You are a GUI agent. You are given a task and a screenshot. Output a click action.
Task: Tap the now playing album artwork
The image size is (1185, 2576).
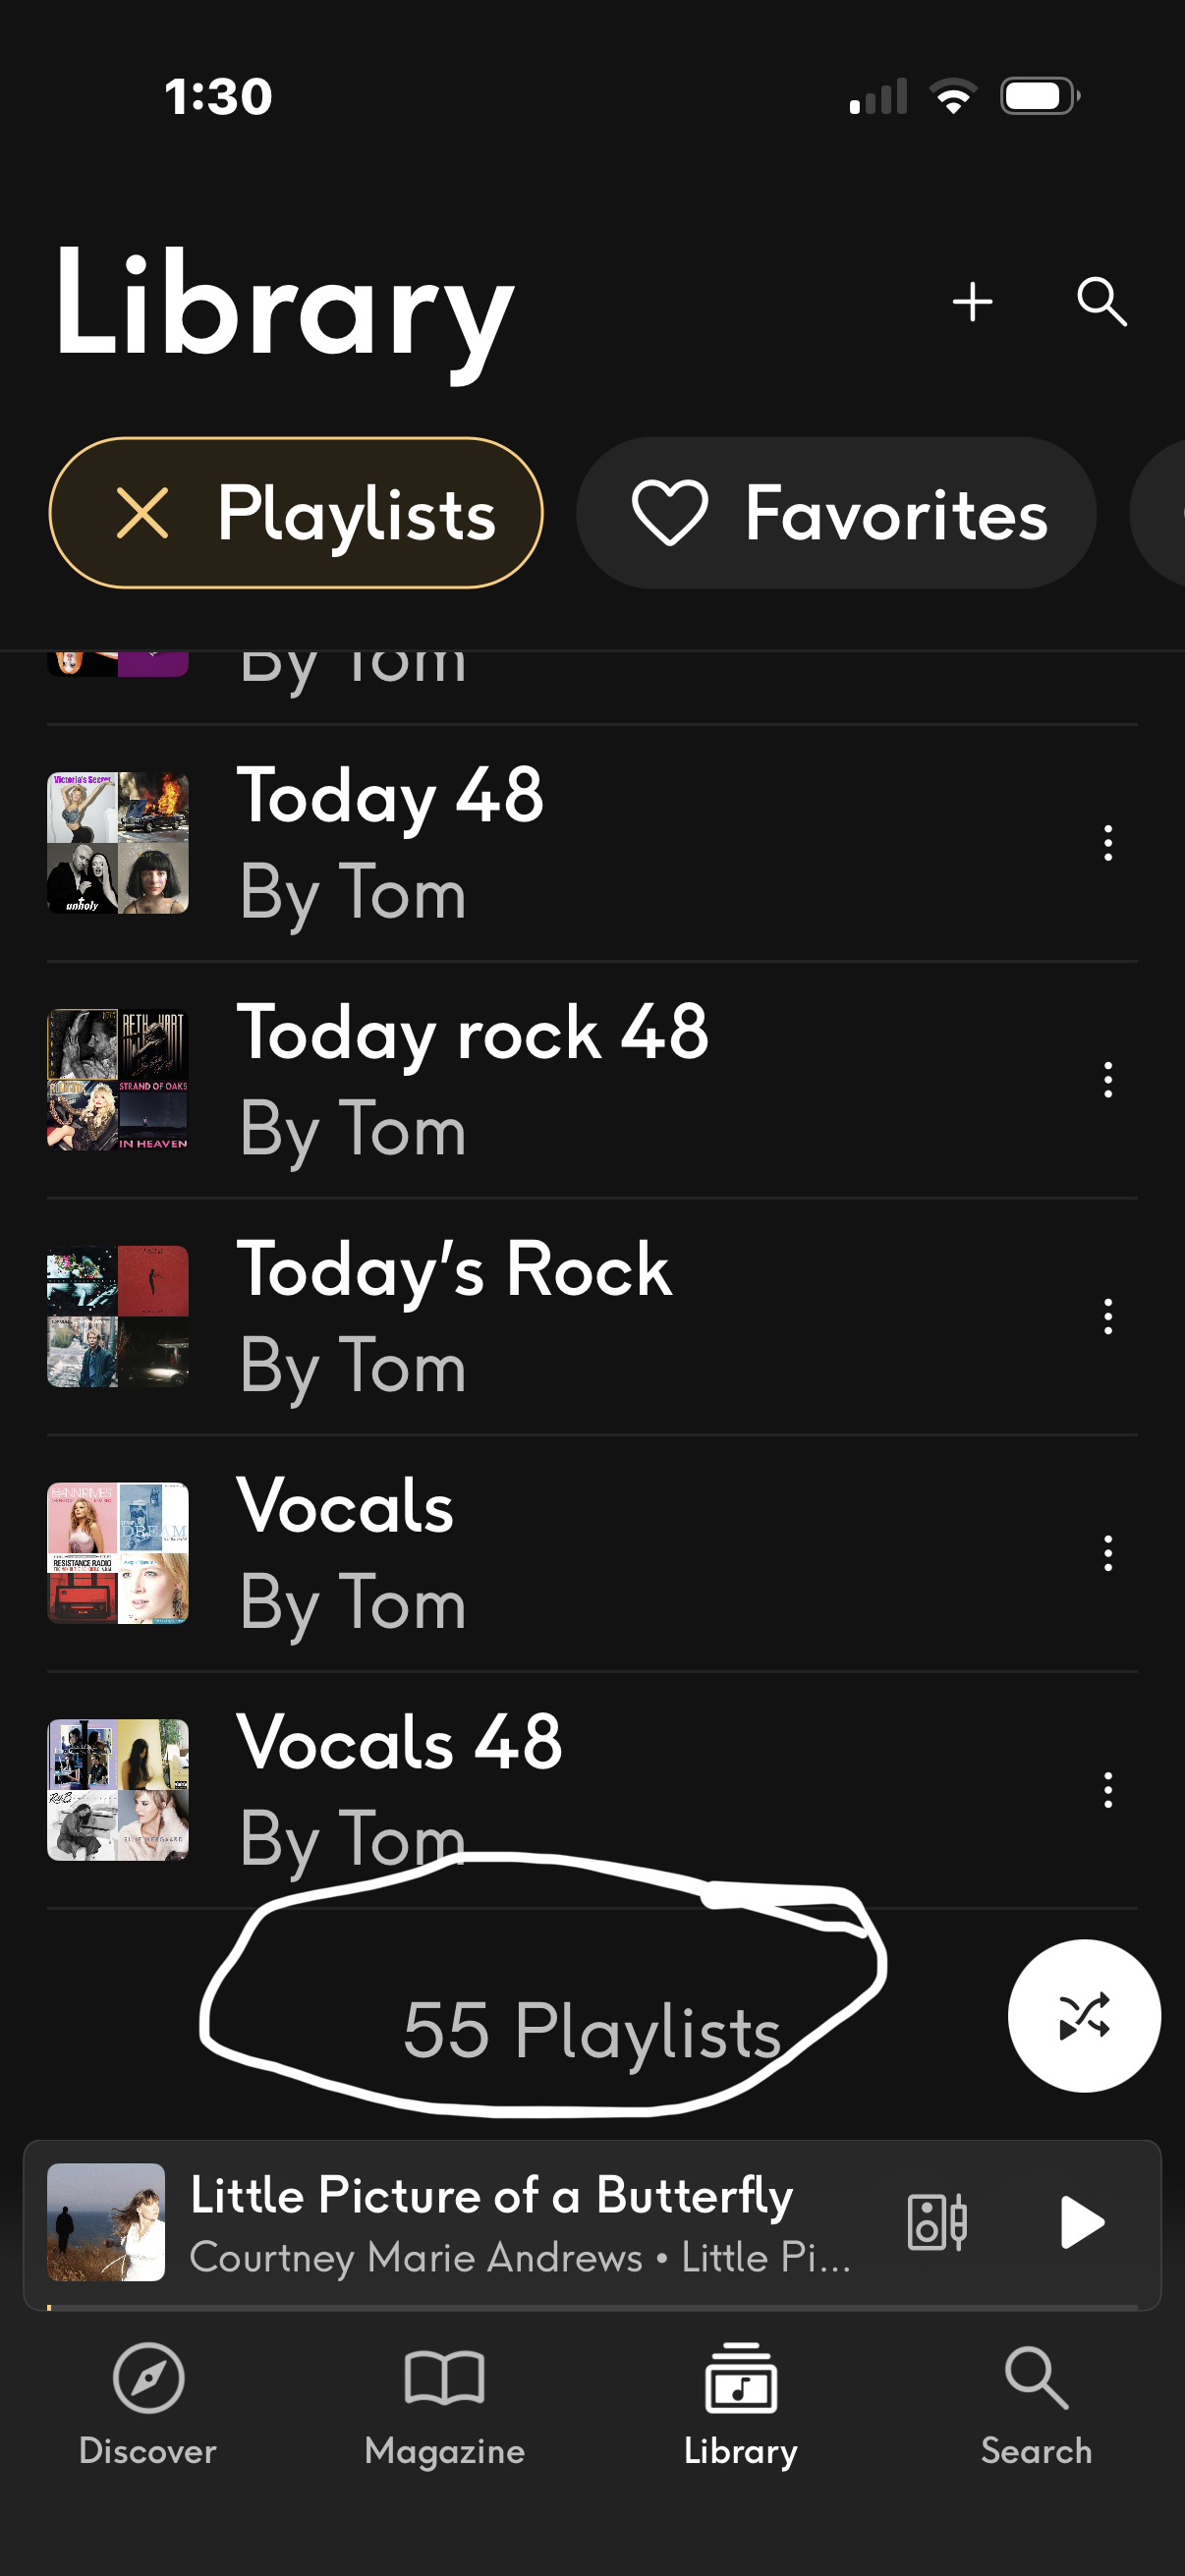[x=106, y=2222]
